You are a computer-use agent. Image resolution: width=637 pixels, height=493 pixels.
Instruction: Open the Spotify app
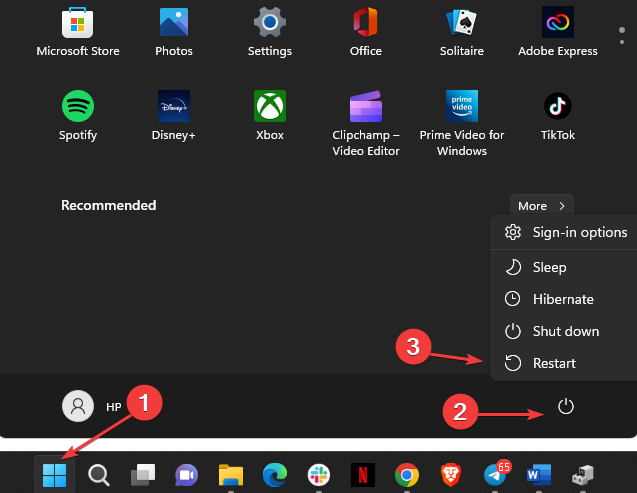pos(78,115)
